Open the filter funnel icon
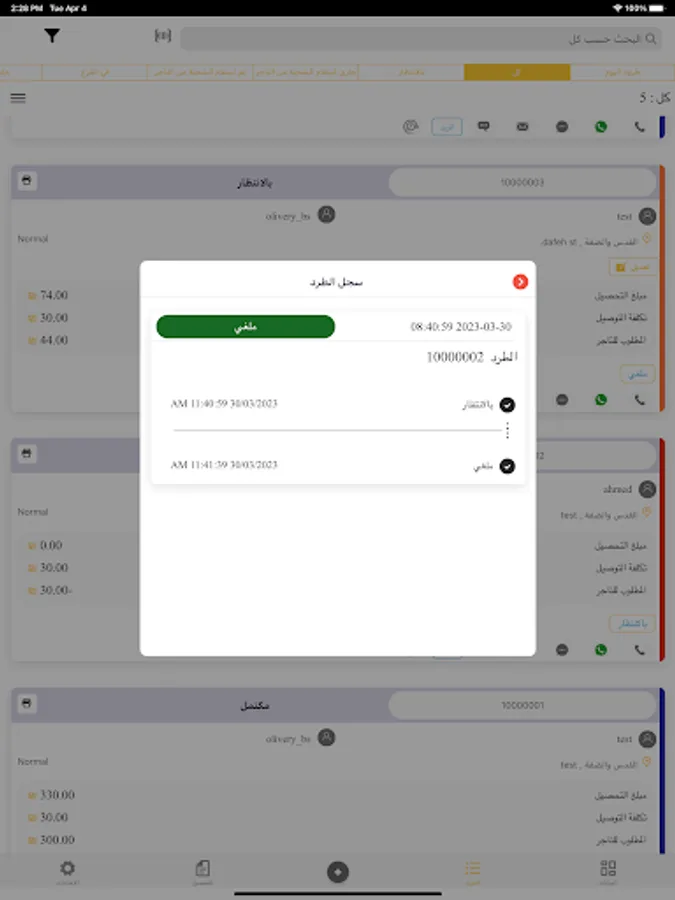This screenshot has height=900, width=675. pyautogui.click(x=52, y=36)
